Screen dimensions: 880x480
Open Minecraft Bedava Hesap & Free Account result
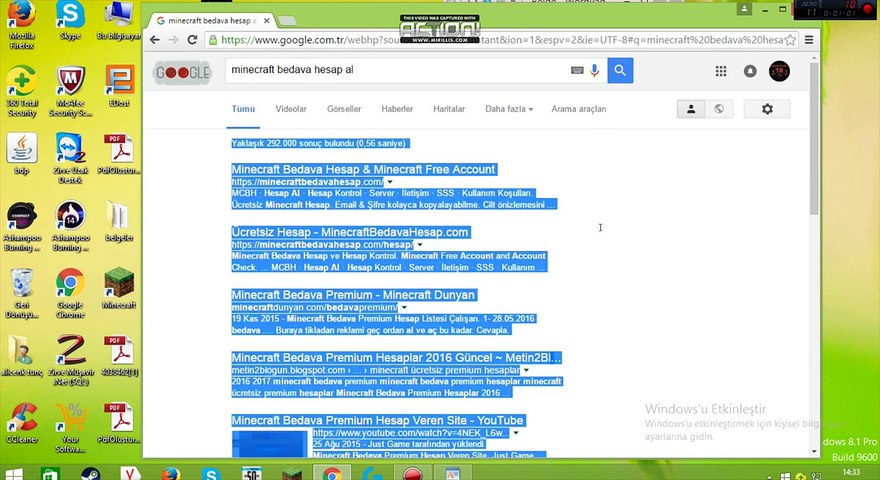tap(364, 170)
